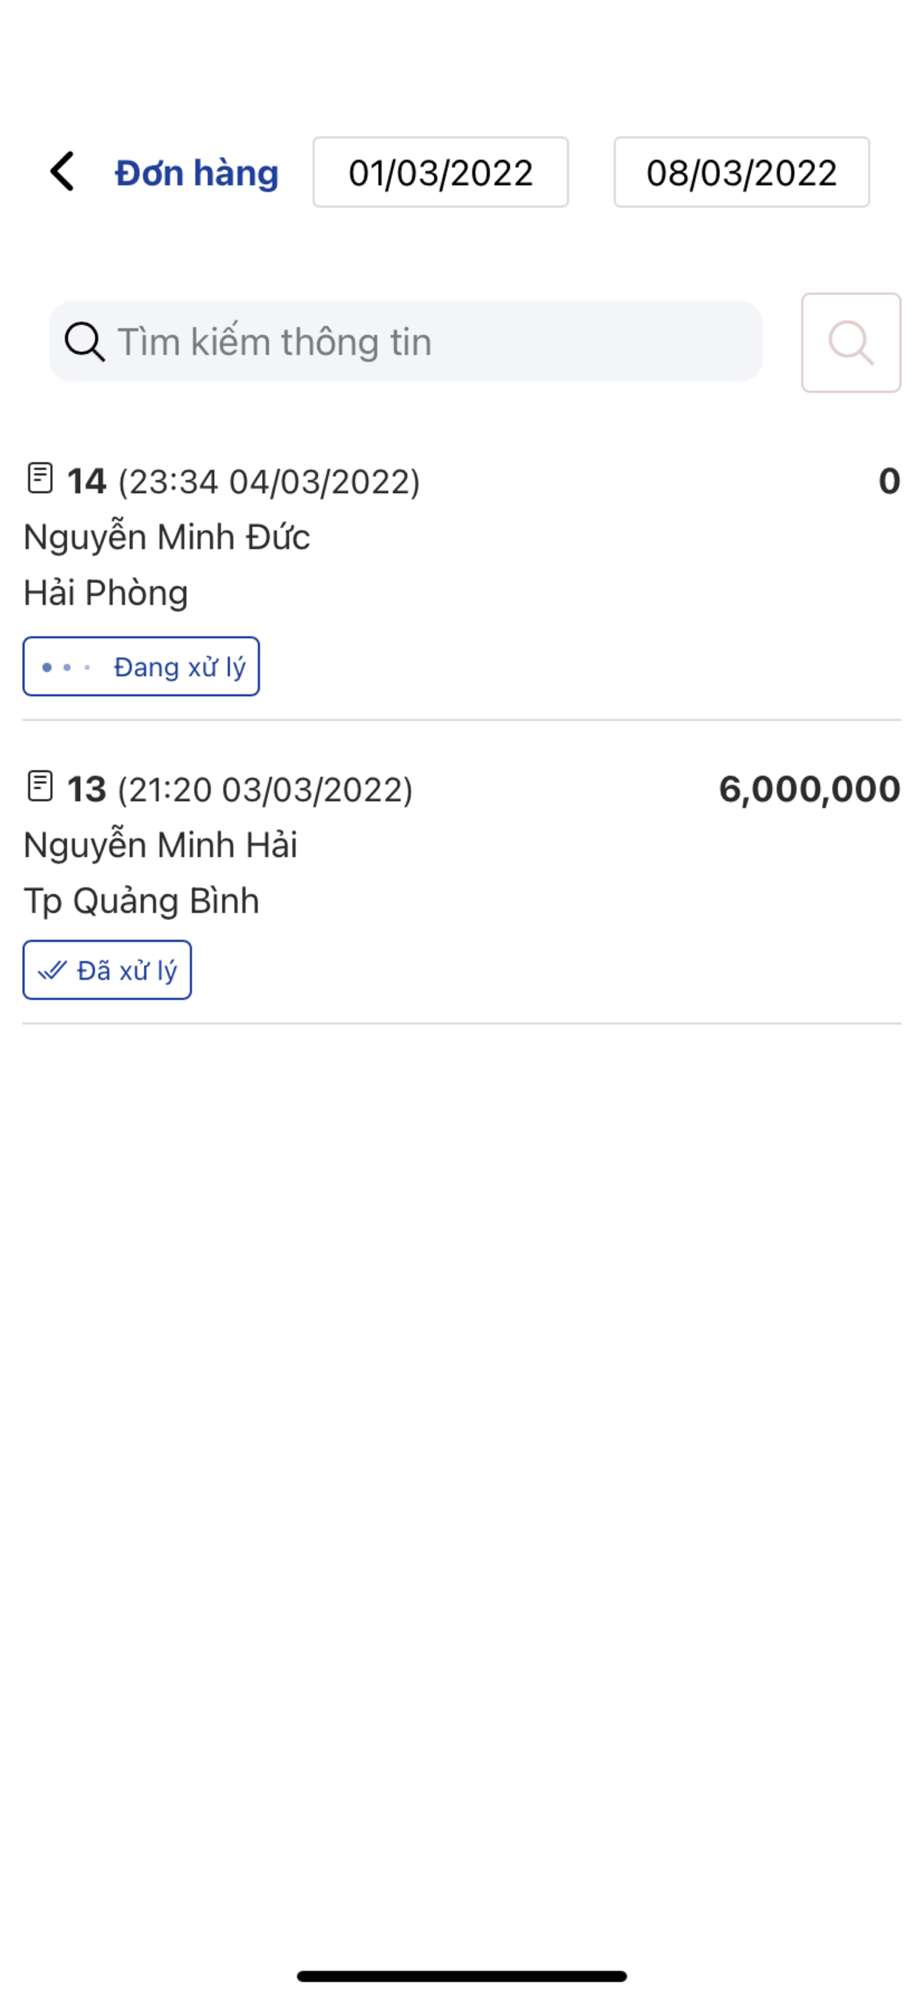Tap the home indicator bar

(x=462, y=1976)
